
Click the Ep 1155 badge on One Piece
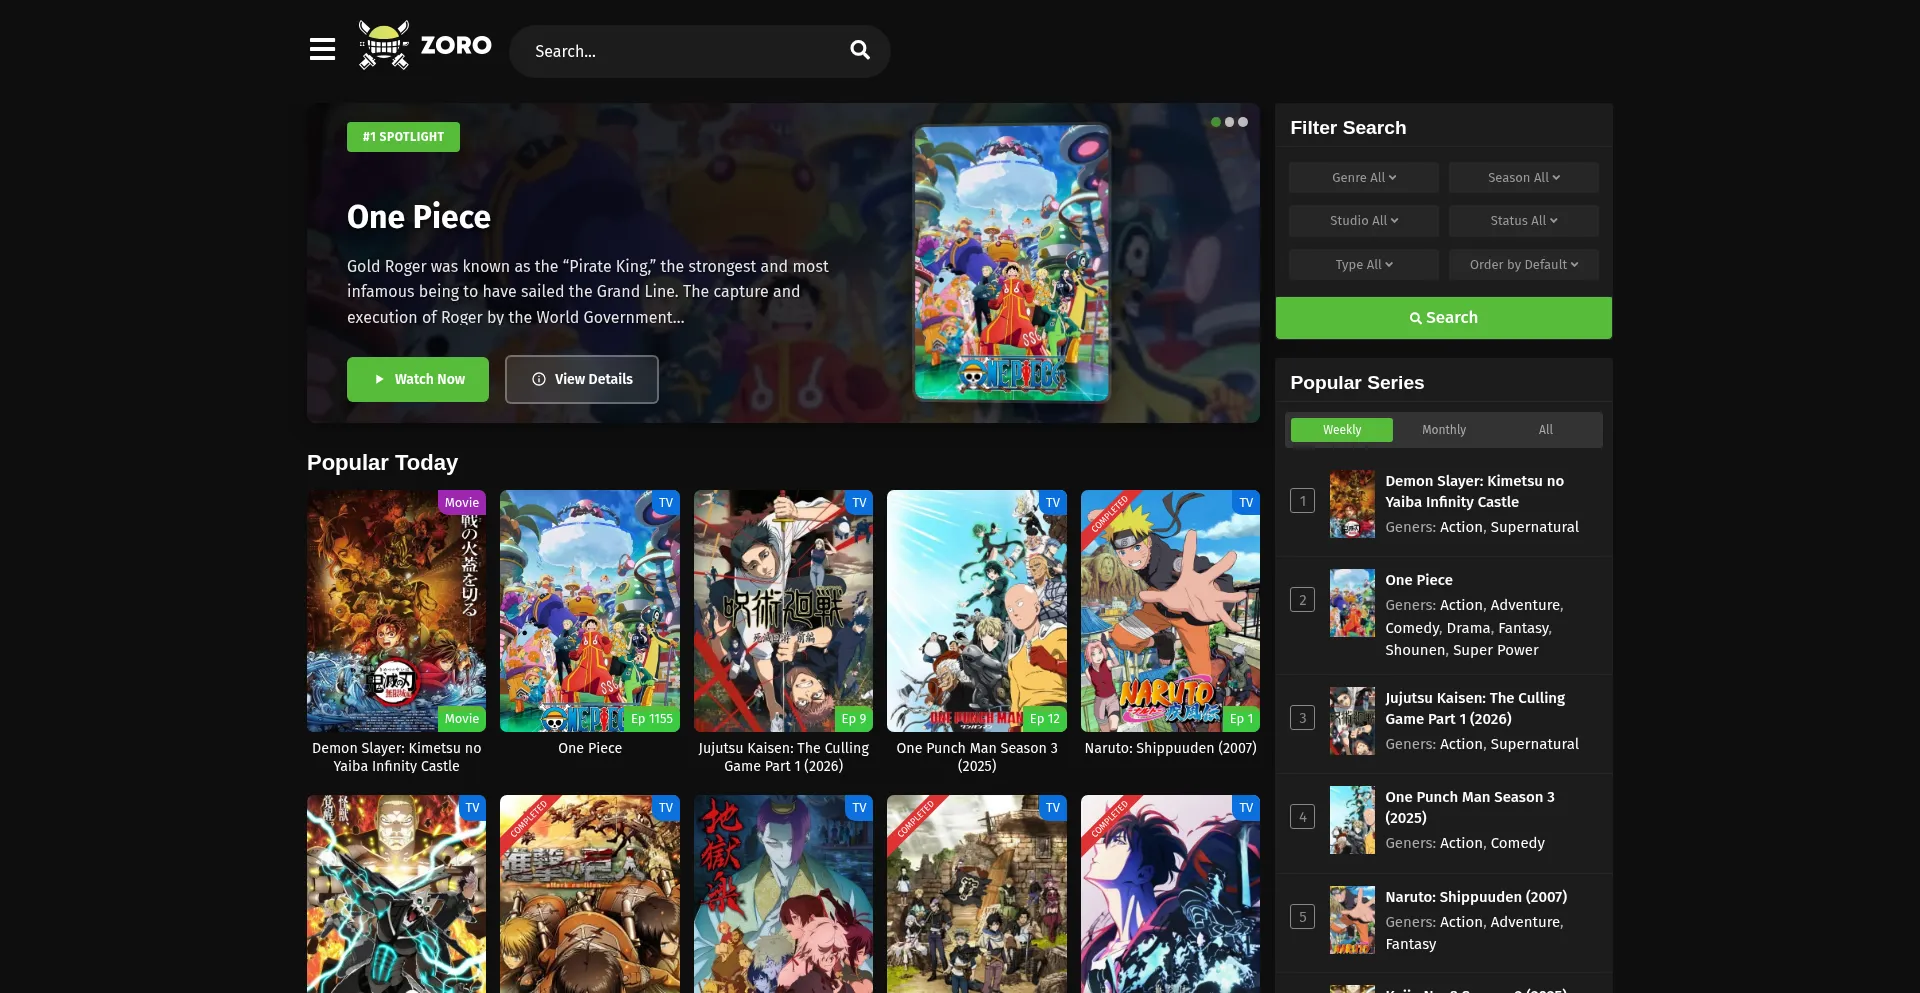tap(652, 719)
